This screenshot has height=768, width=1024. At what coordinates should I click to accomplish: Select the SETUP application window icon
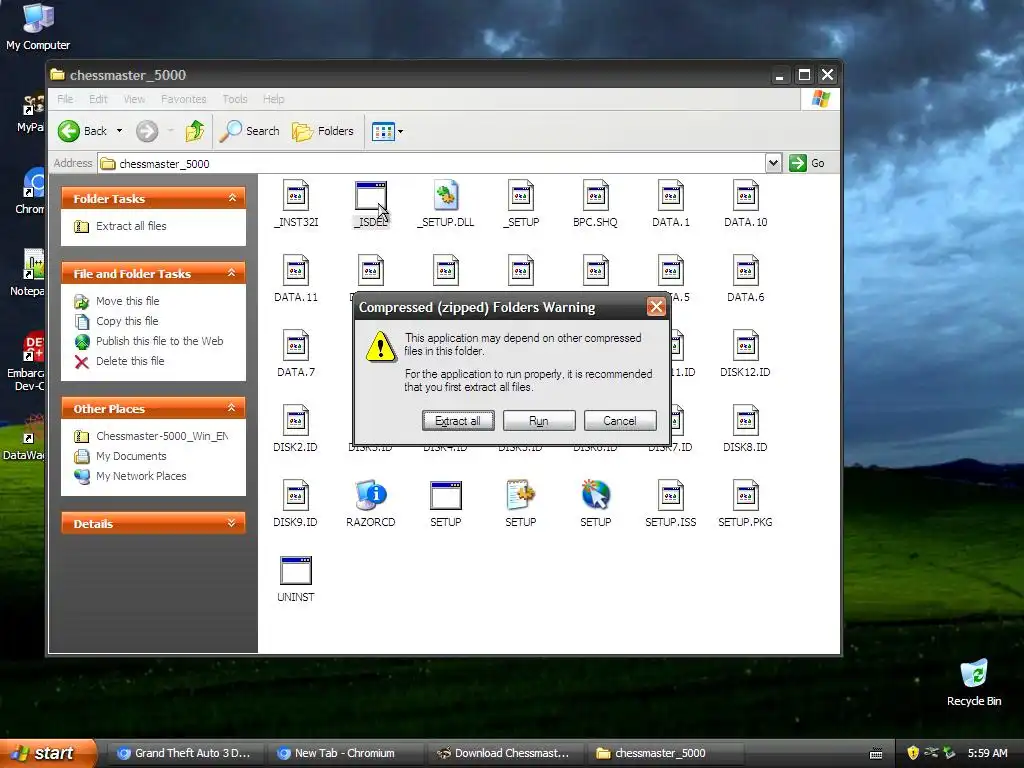coord(446,495)
